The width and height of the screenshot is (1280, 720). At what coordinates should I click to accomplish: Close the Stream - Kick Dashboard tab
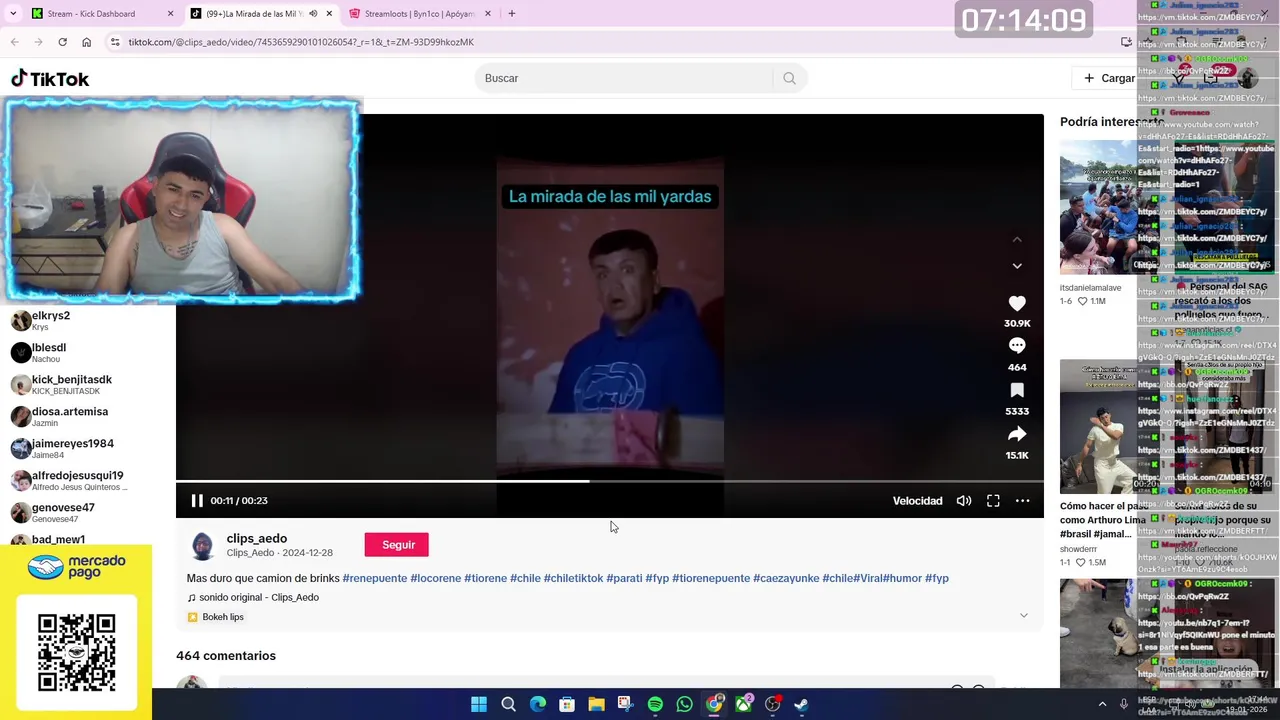coord(170,14)
